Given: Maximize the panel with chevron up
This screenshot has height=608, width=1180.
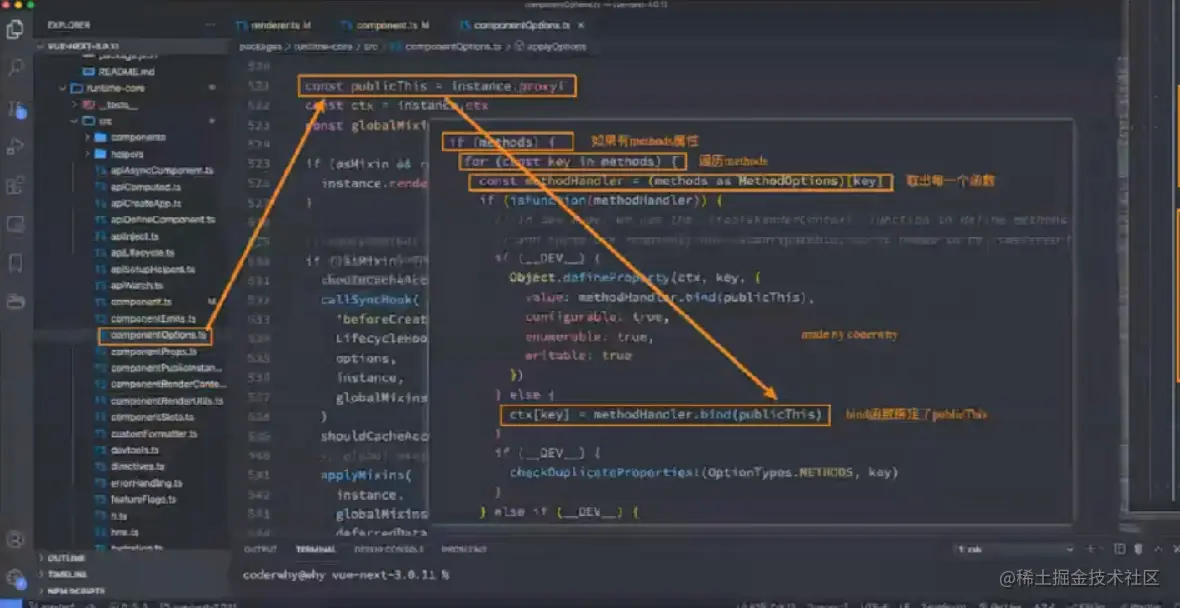Looking at the screenshot, I should pos(1157,549).
